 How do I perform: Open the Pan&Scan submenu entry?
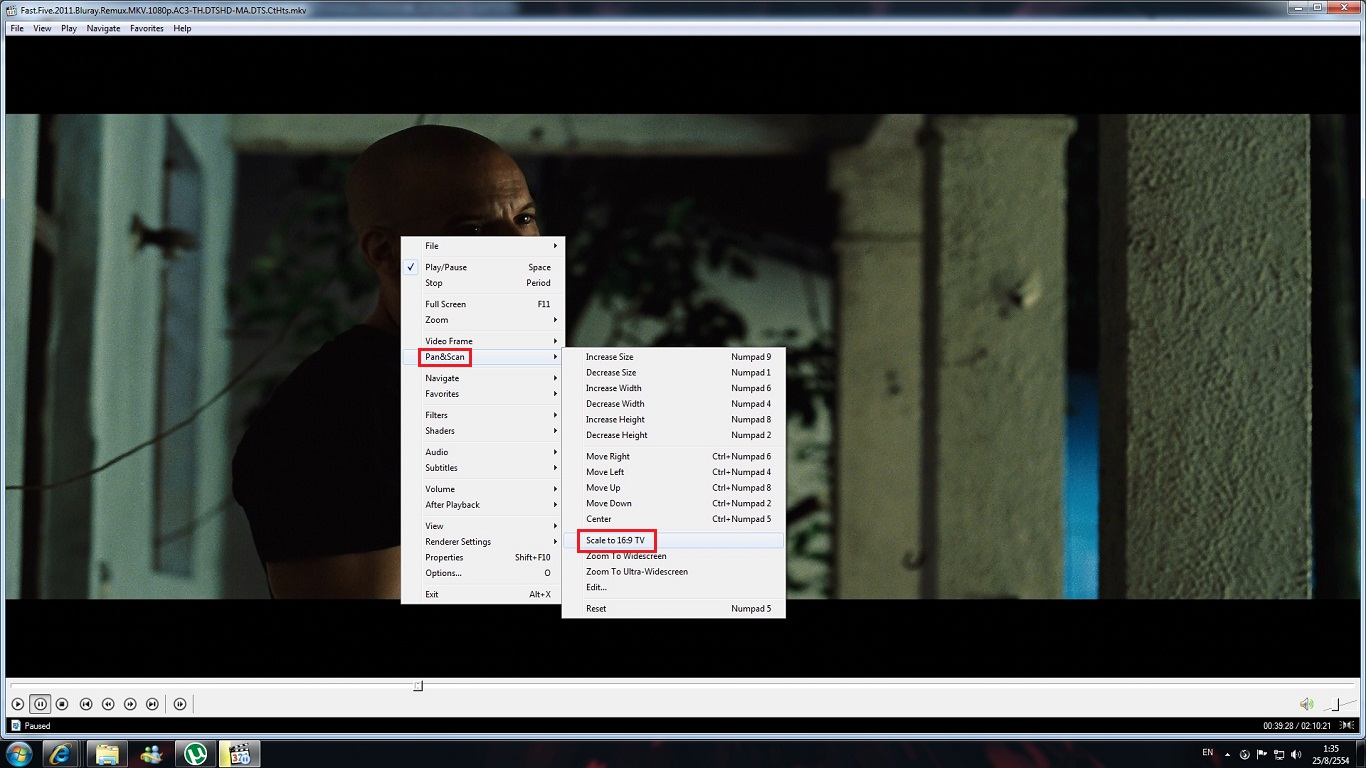coord(483,357)
